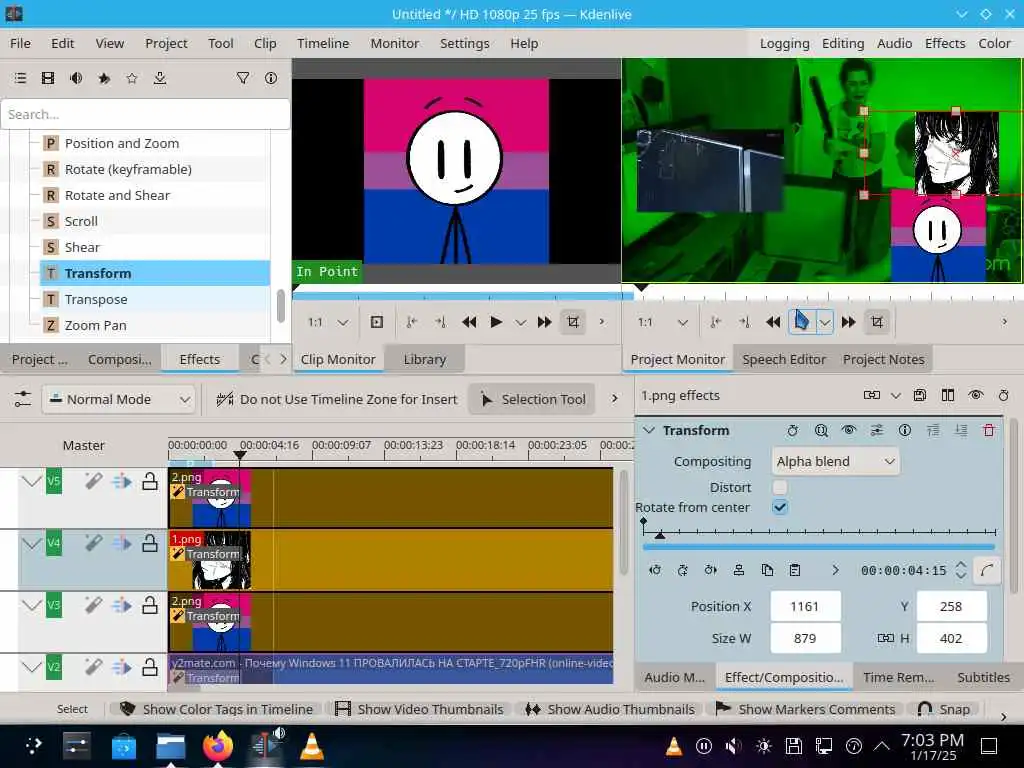Image resolution: width=1024 pixels, height=768 pixels.
Task: Launch VLC from the taskbar
Action: tap(312, 746)
